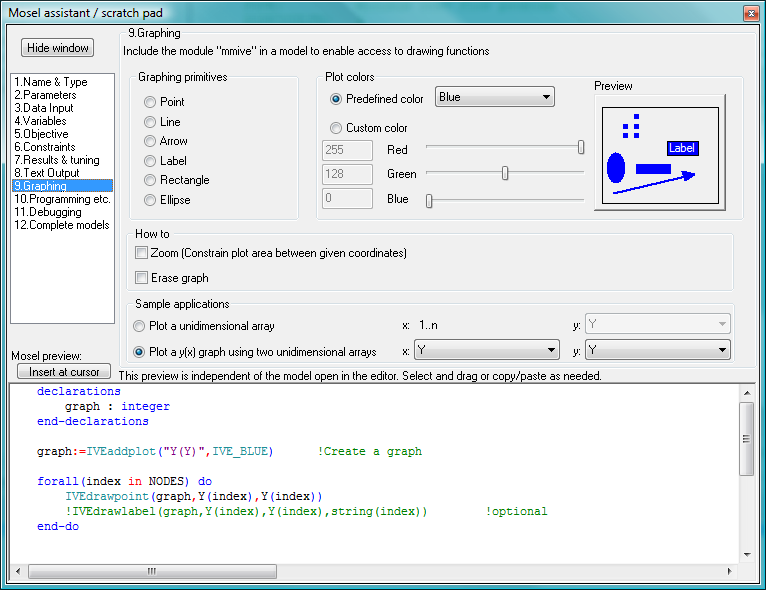Click the Hide window button

pyautogui.click(x=58, y=48)
